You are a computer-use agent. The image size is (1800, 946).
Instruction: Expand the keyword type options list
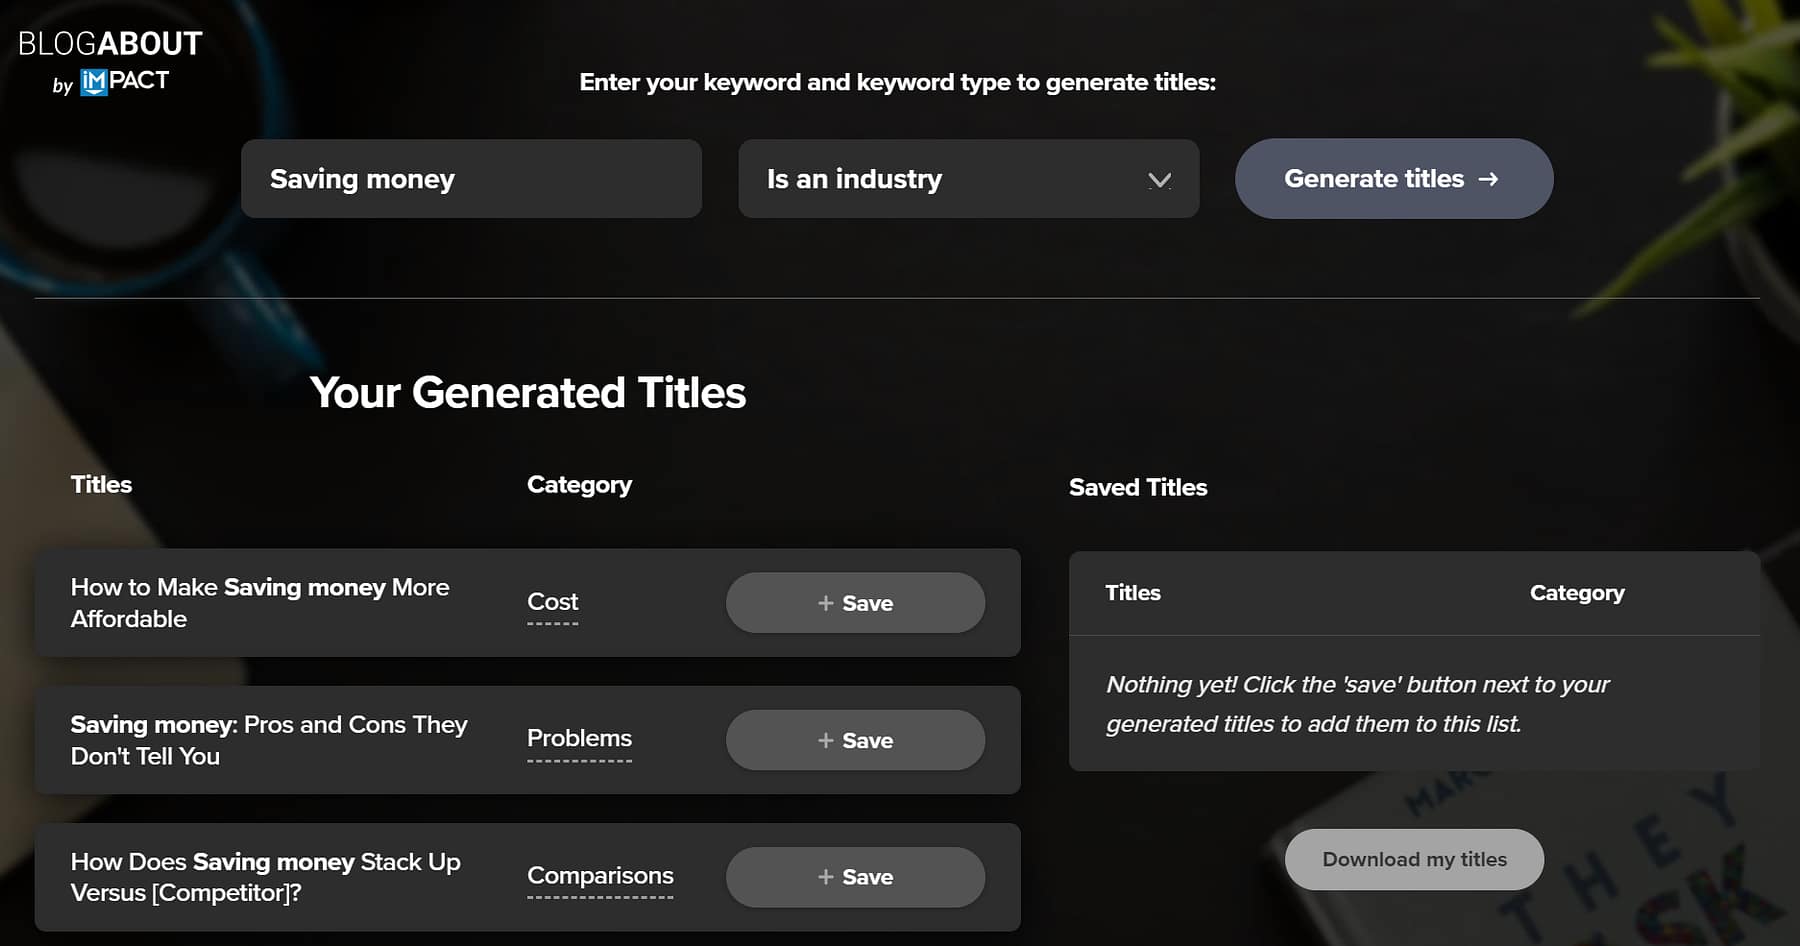(968, 179)
